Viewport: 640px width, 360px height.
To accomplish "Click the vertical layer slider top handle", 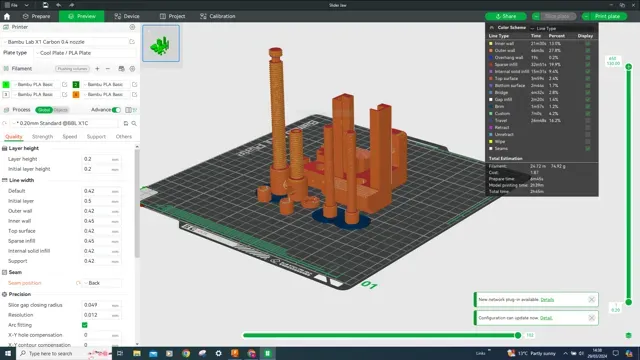I will click(x=629, y=67).
